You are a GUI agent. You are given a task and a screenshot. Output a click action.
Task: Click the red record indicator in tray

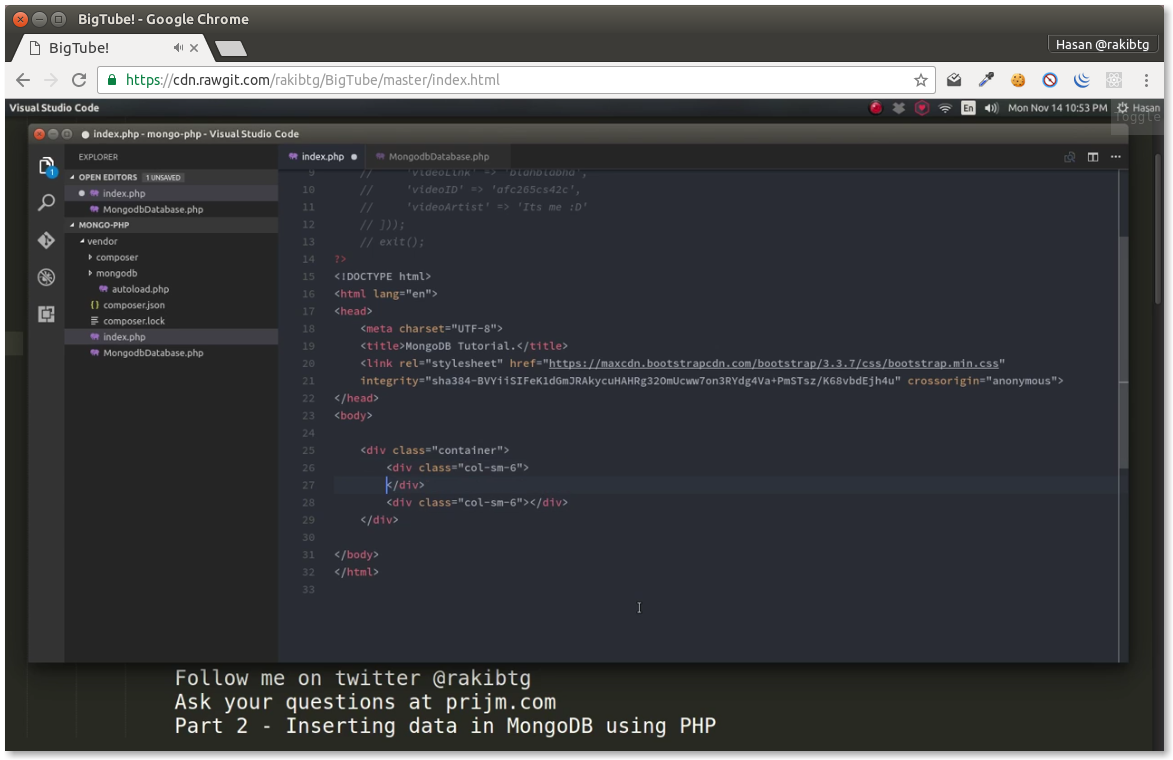point(875,108)
